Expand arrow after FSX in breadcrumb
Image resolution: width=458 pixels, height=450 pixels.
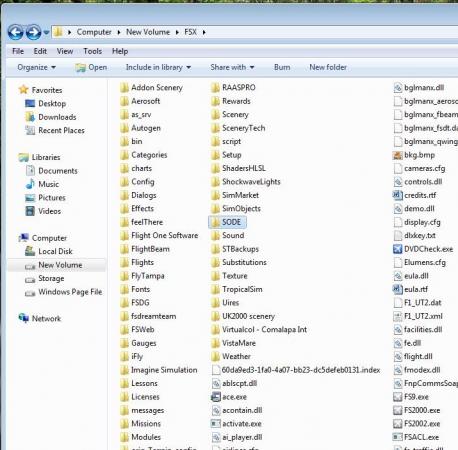(204, 32)
